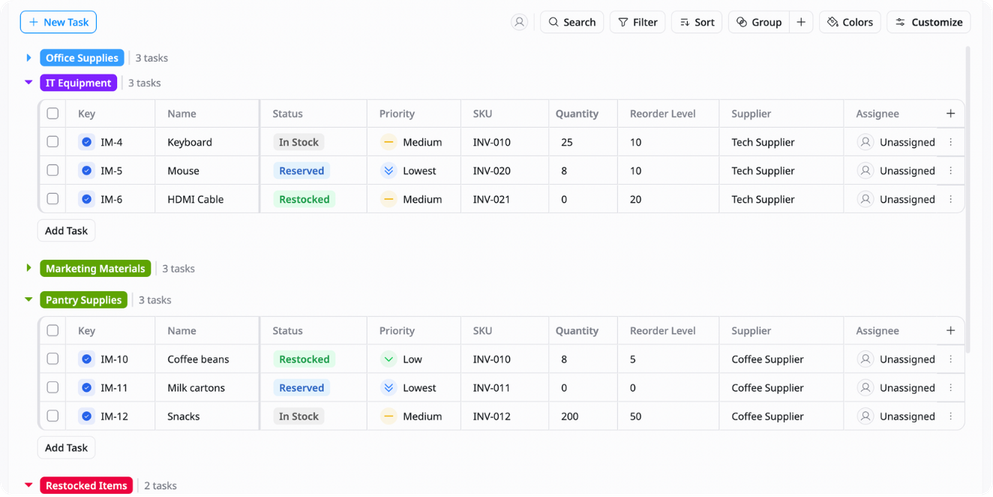993x497 pixels.
Task: Open Restocked status dropdown for HDMI Cable
Action: coord(304,199)
